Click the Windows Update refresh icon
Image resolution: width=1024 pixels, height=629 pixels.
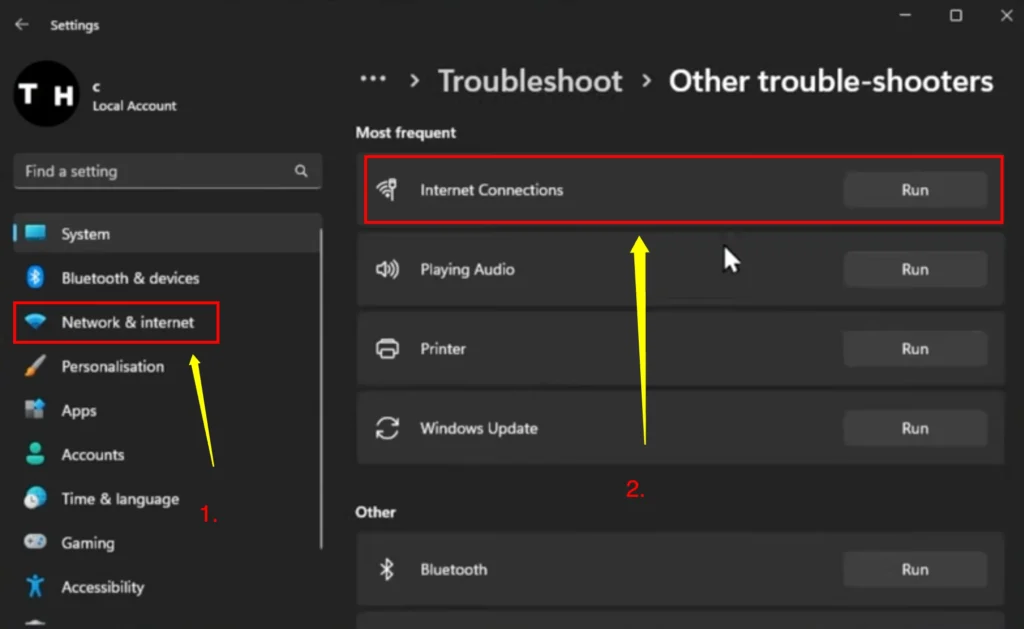387,428
